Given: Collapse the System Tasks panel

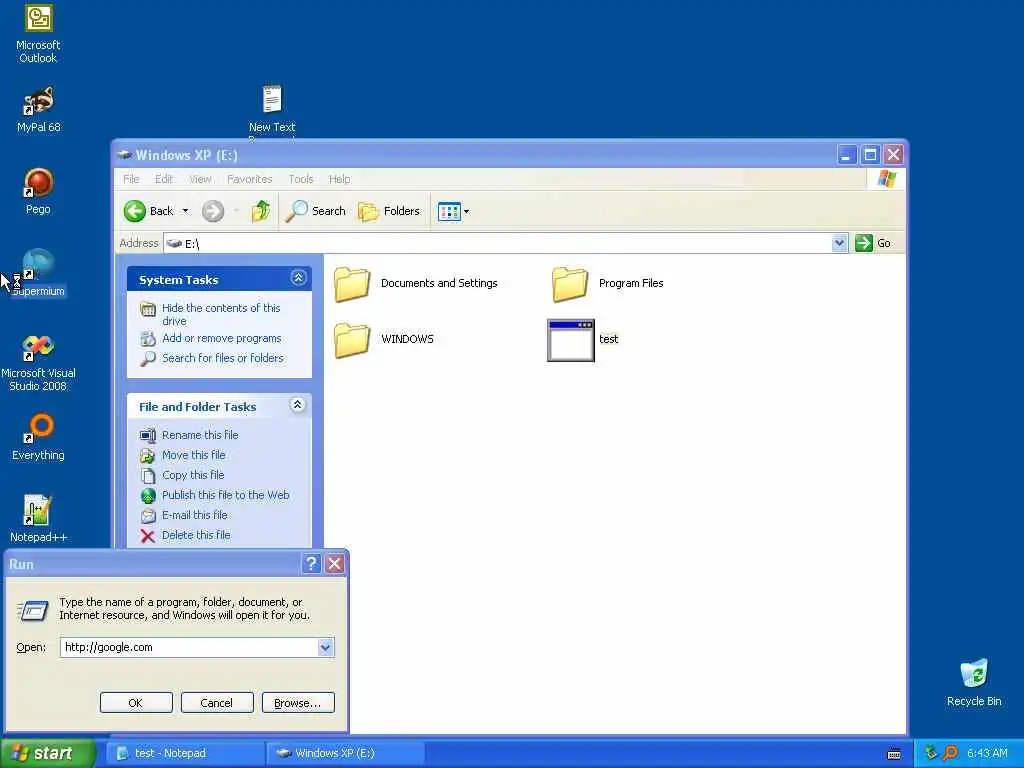Looking at the screenshot, I should click(x=298, y=278).
